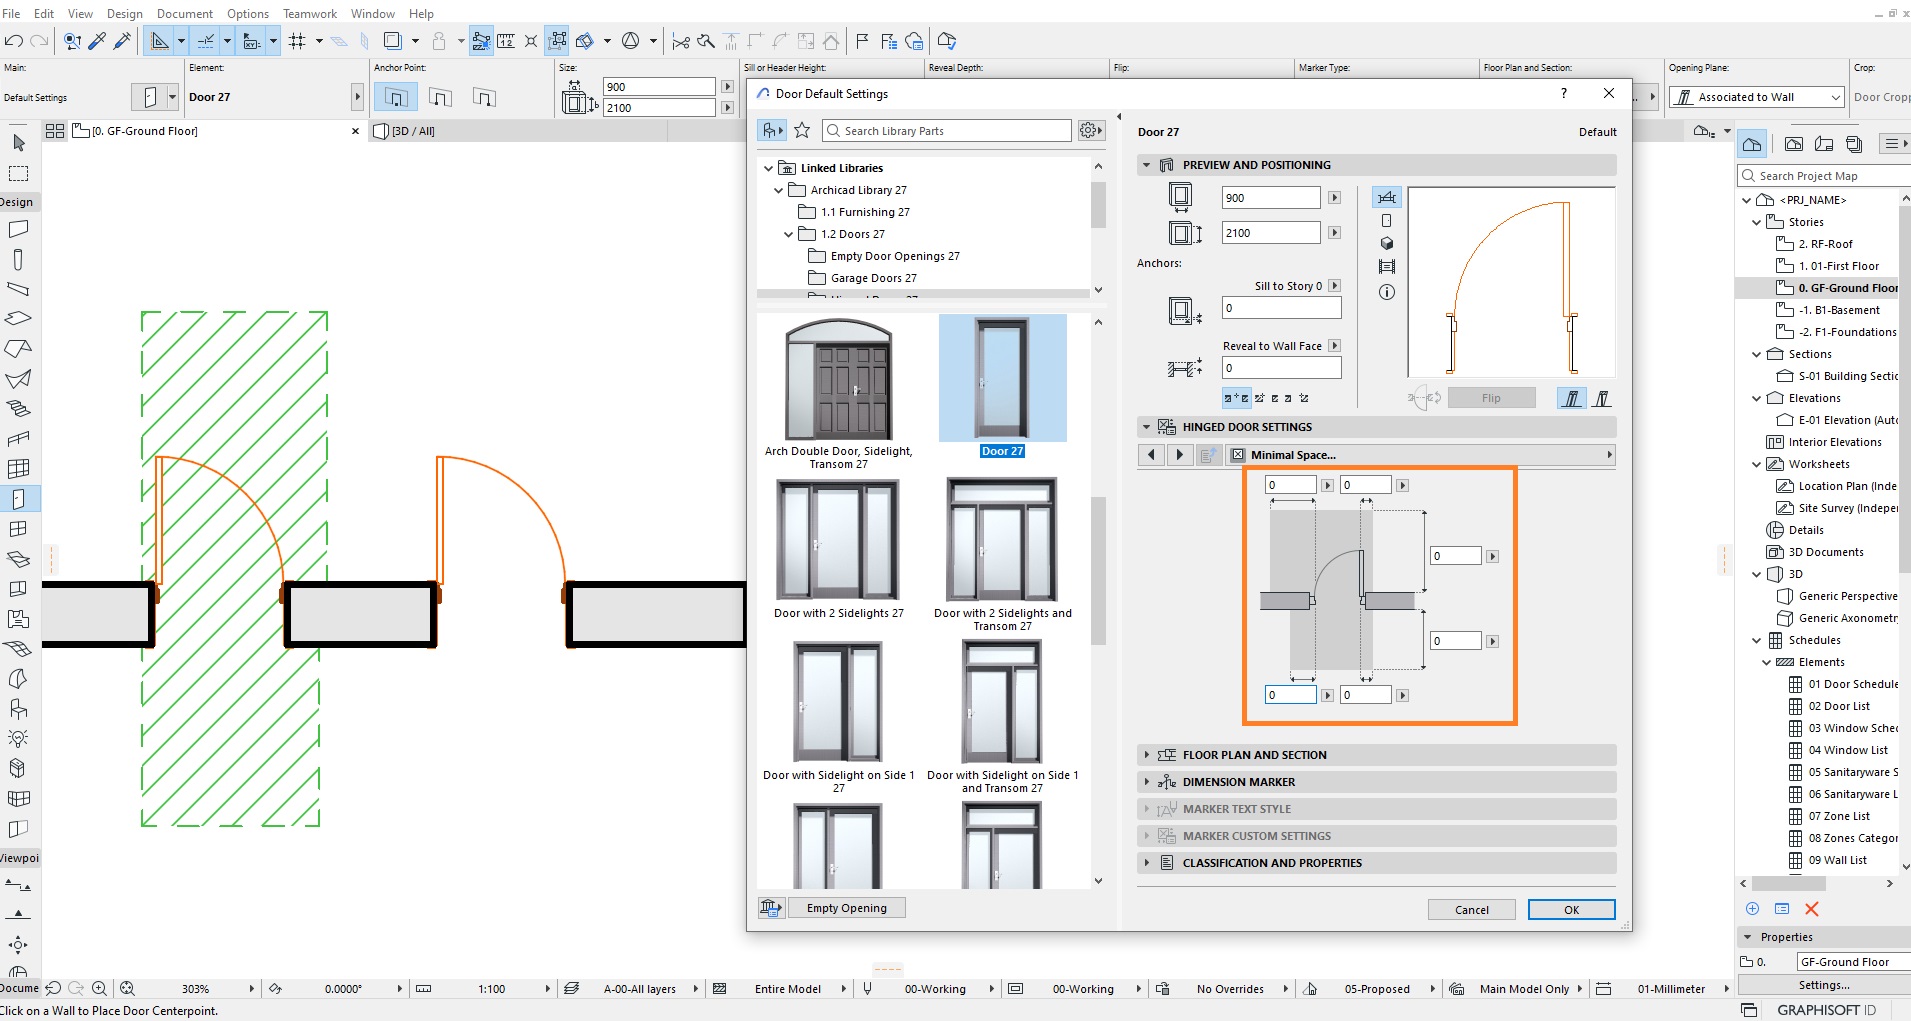Enable the highlighted opening-side toggle beside Flip
The height and width of the screenshot is (1021, 1911).
pyautogui.click(x=1572, y=398)
